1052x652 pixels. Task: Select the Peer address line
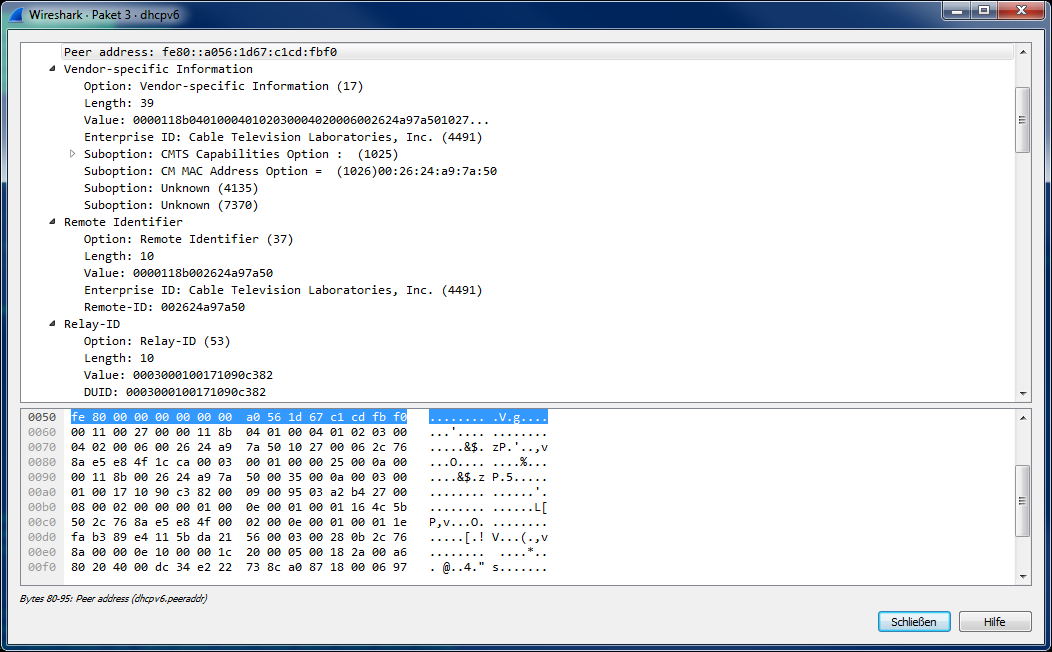(207, 52)
